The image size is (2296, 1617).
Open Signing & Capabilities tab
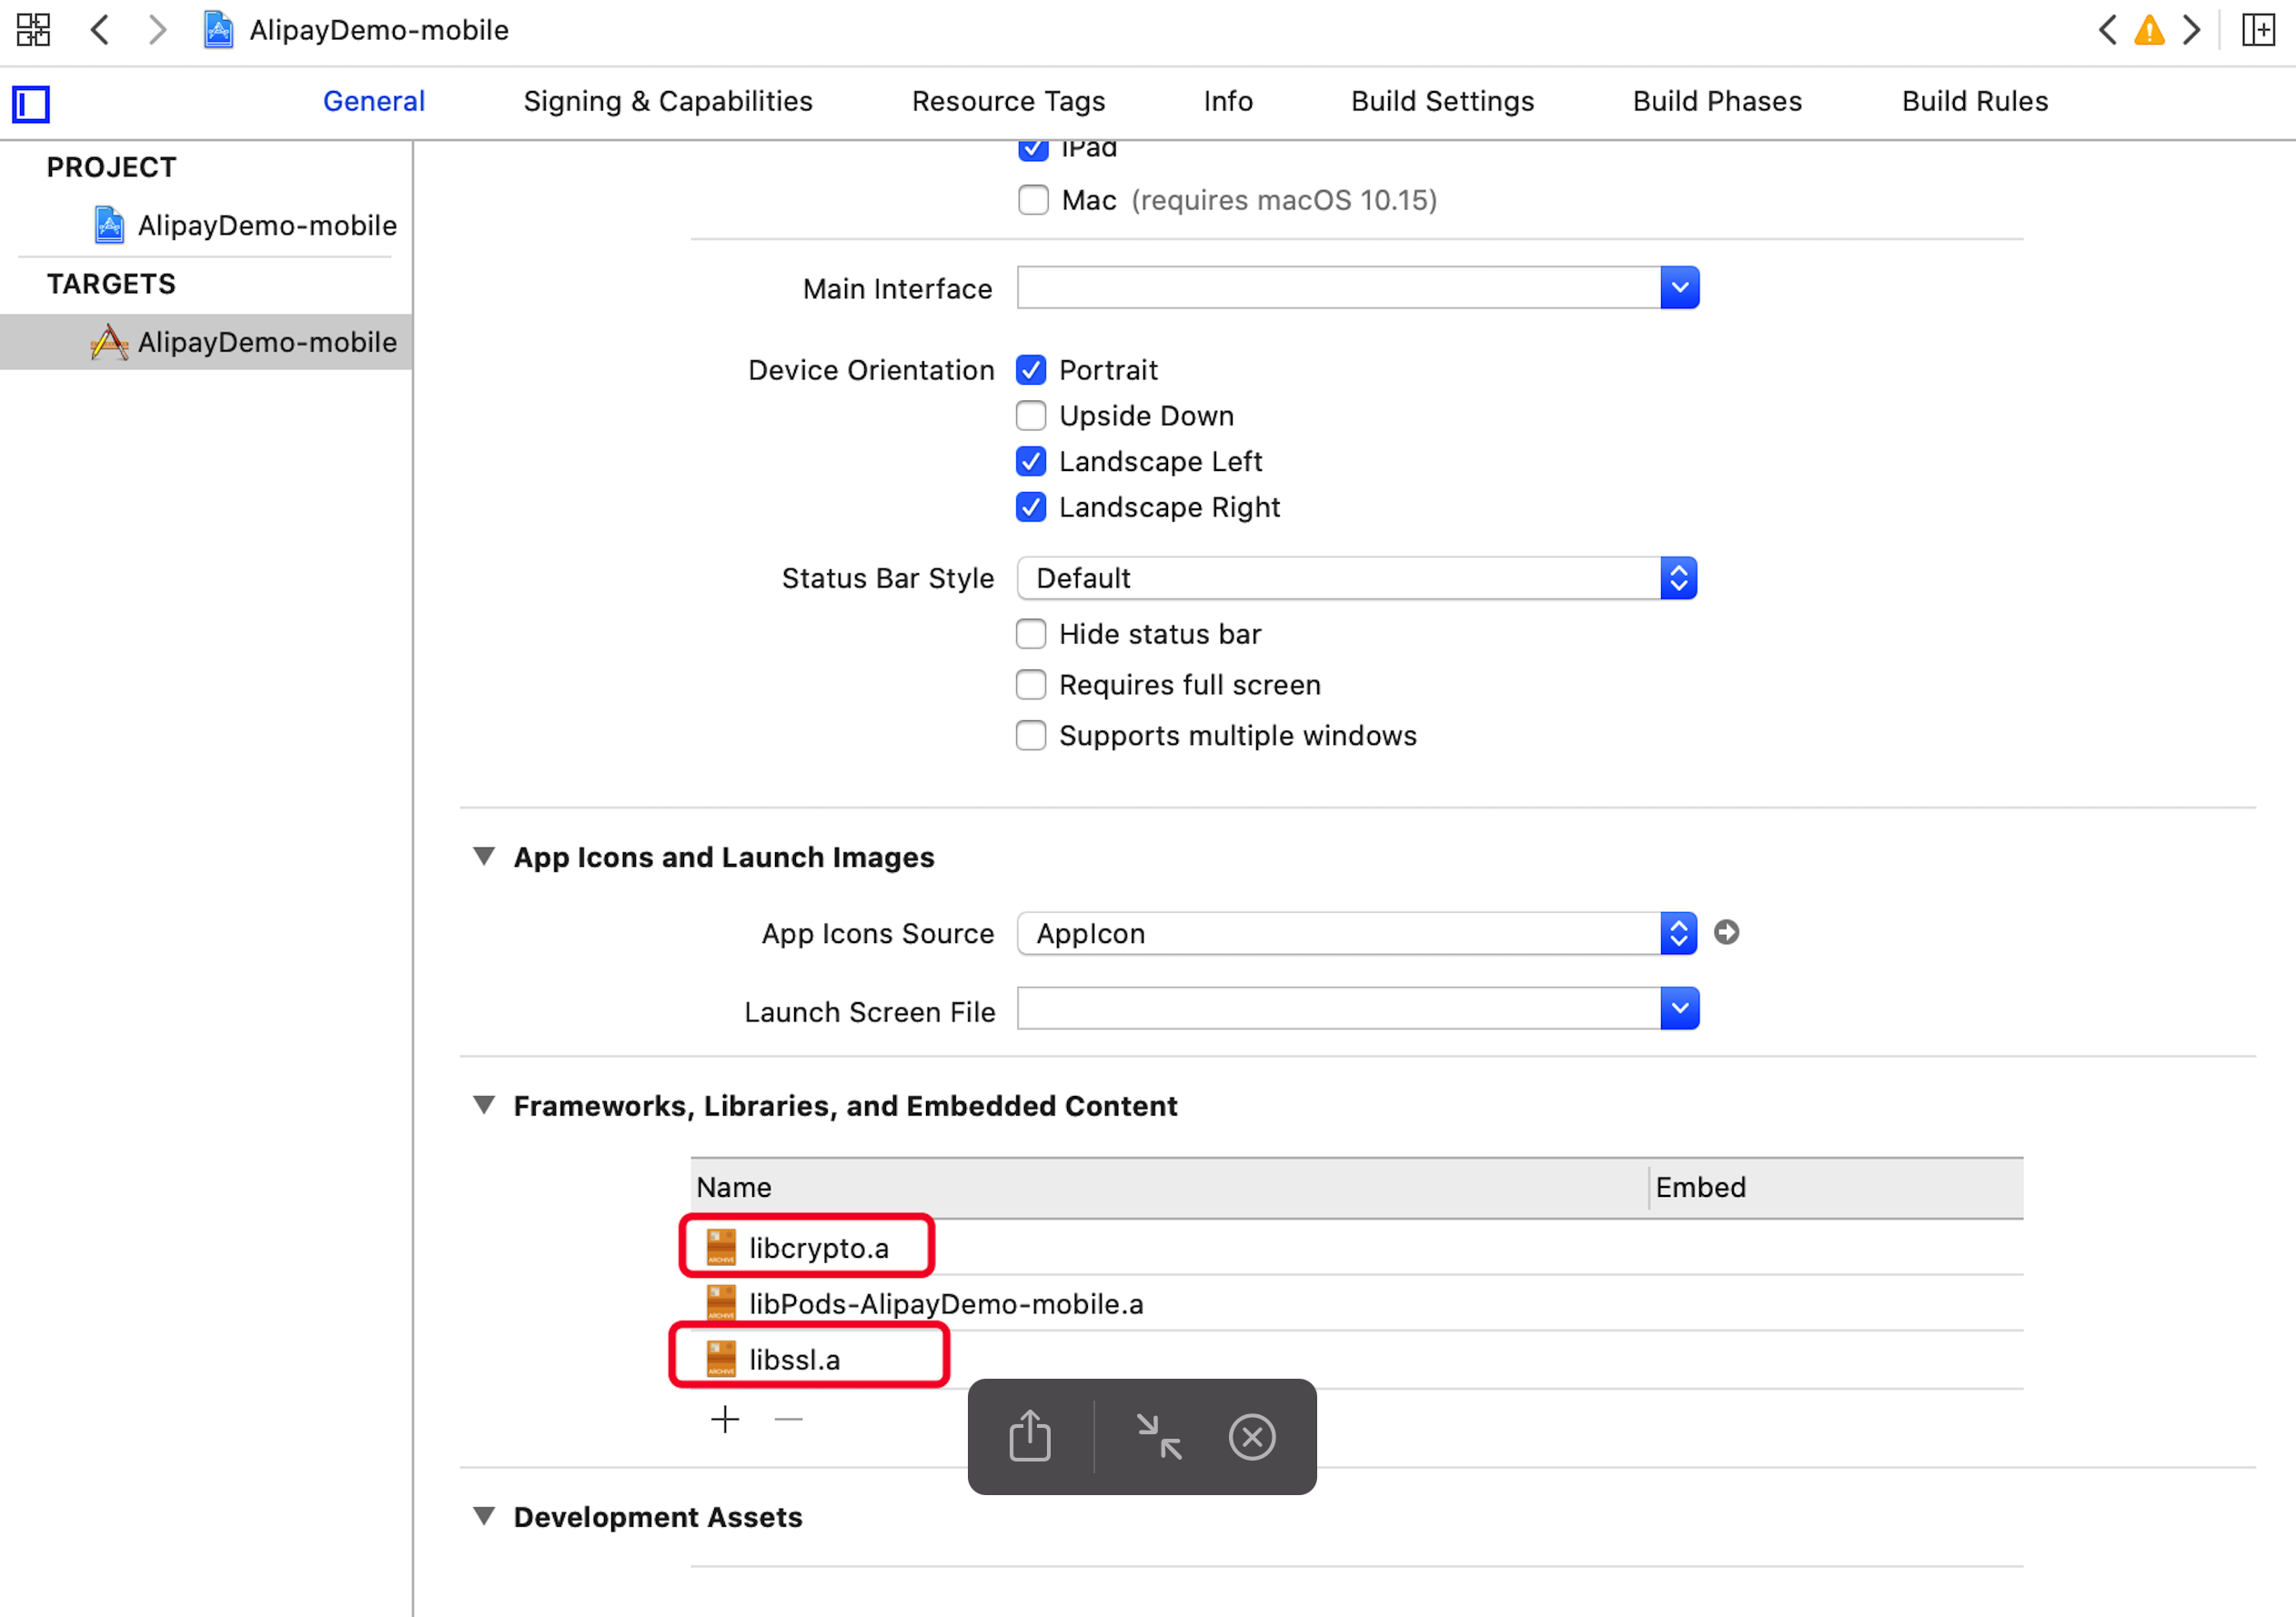pyautogui.click(x=668, y=101)
